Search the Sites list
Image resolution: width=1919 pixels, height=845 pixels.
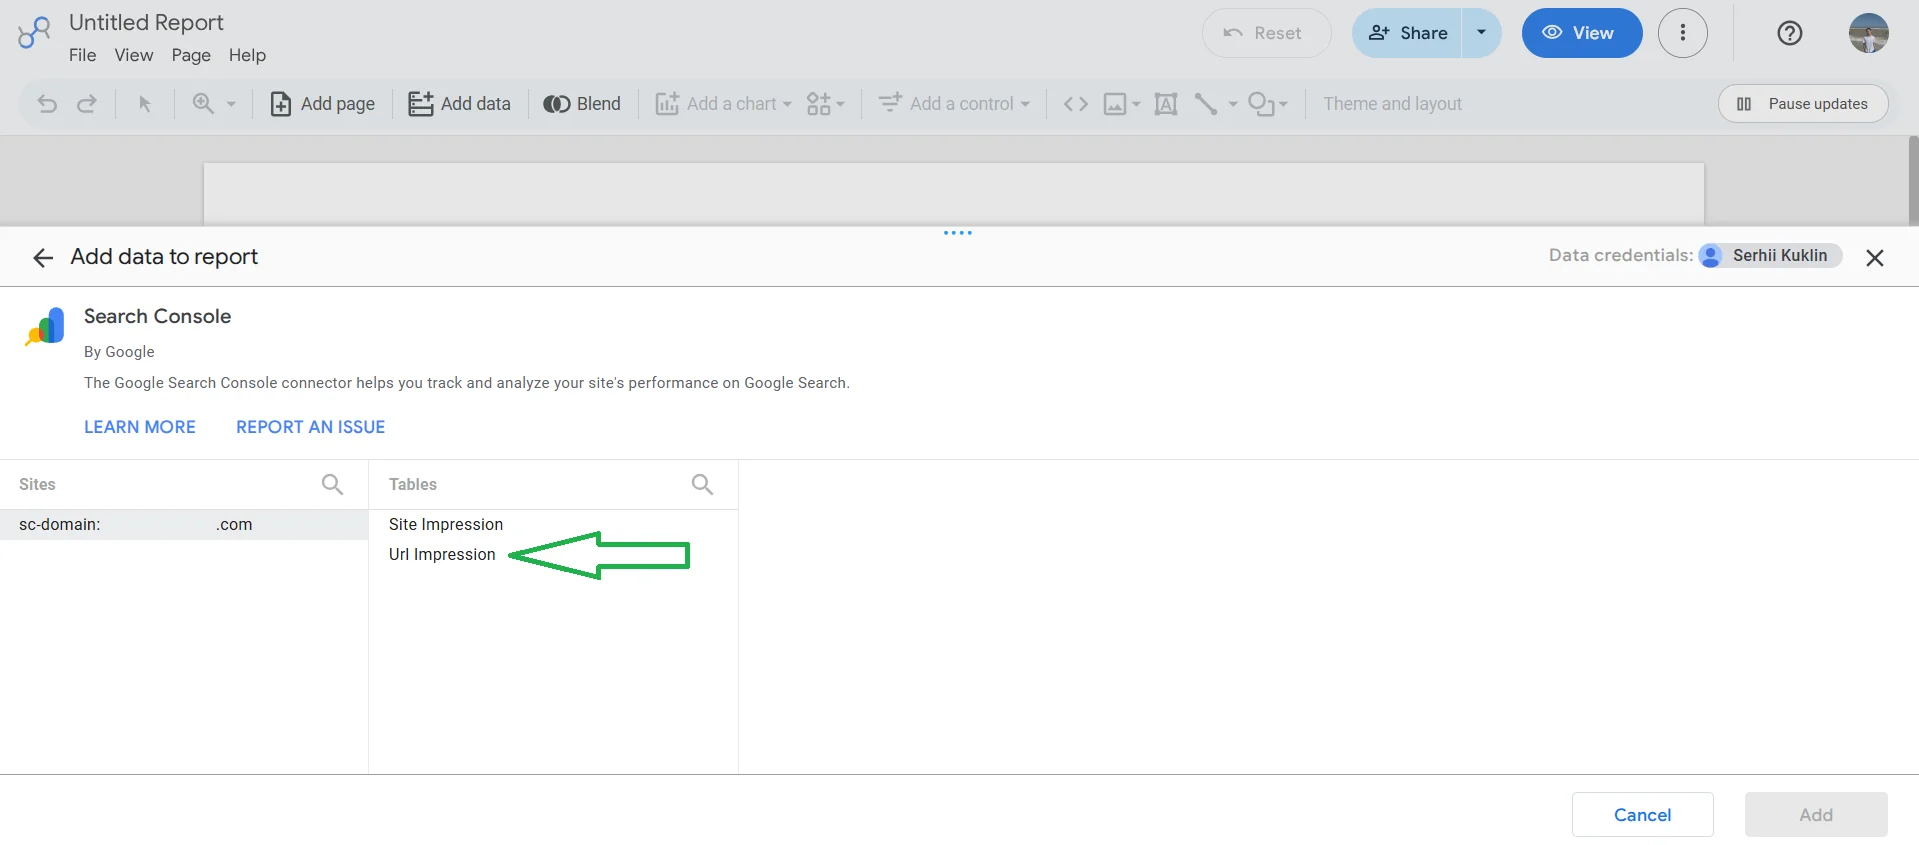tap(332, 484)
